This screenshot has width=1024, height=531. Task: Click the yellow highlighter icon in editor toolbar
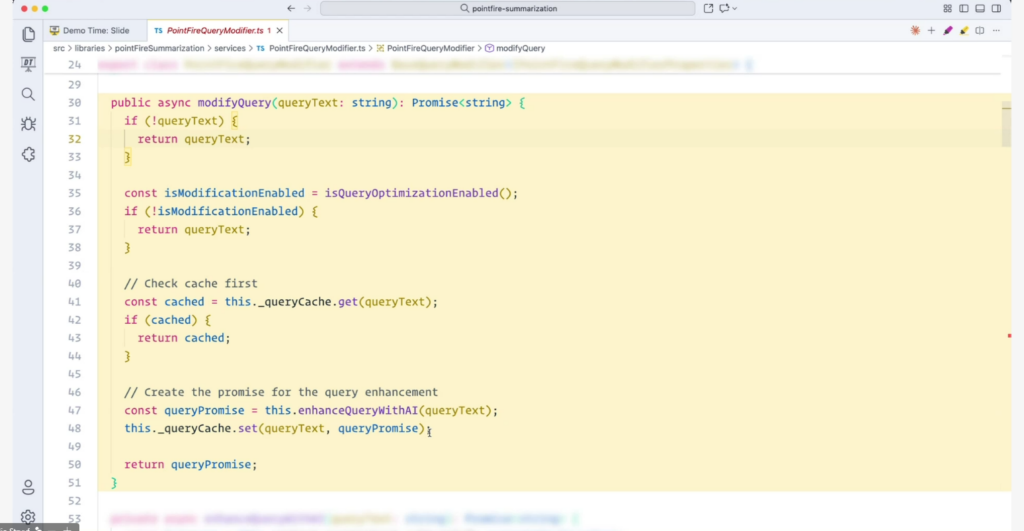point(964,31)
